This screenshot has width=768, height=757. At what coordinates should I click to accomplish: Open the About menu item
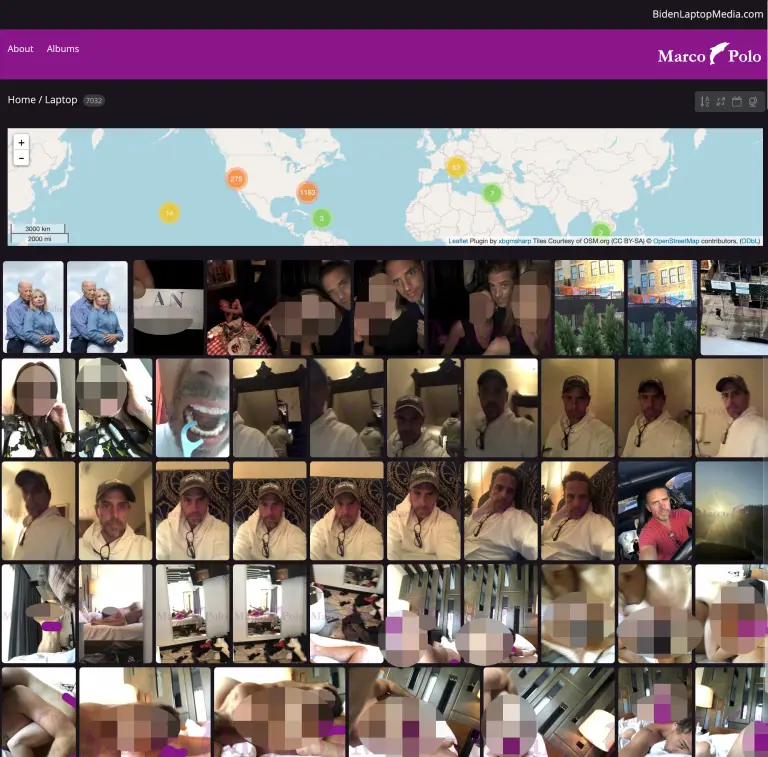[21, 49]
